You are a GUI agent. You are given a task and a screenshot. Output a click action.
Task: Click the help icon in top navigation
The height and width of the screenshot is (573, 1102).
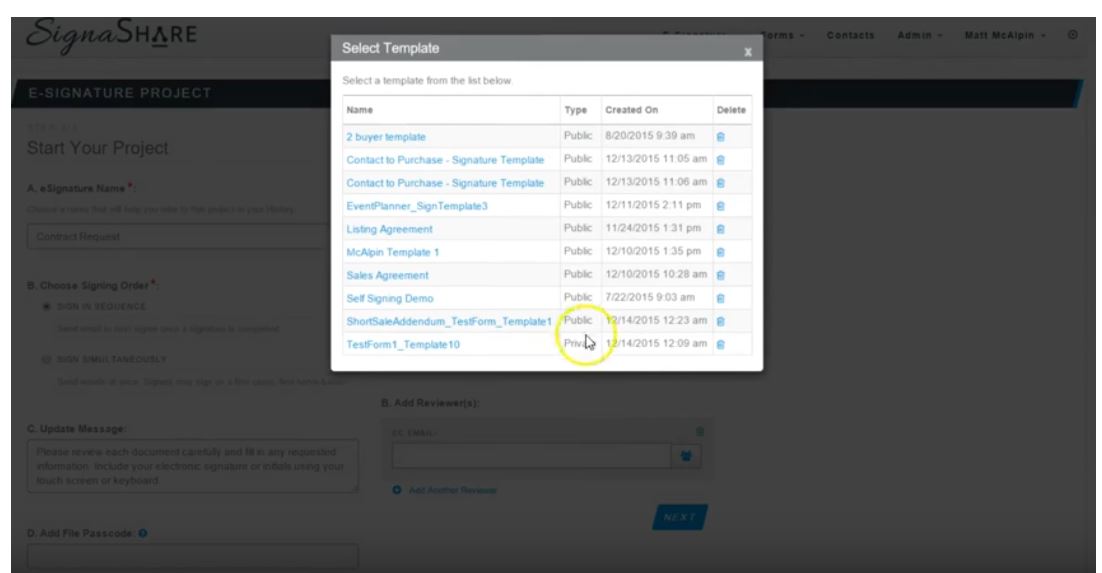1072,34
